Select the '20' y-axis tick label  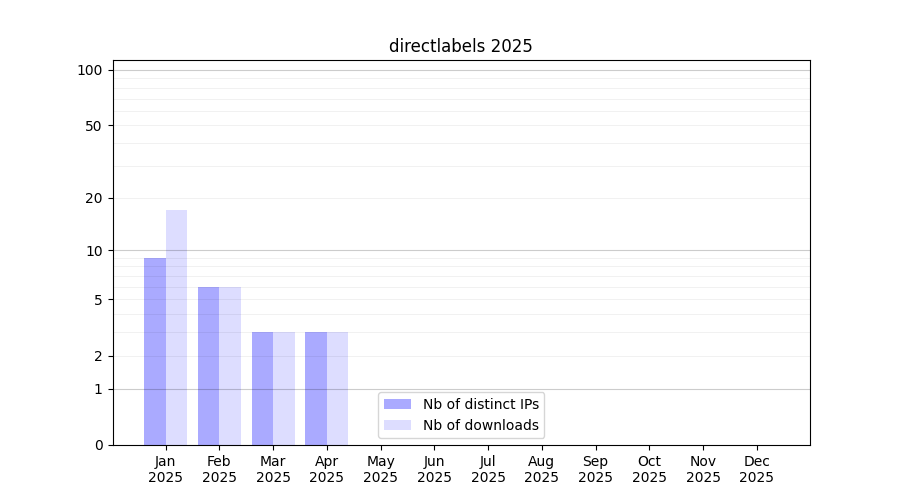94,198
